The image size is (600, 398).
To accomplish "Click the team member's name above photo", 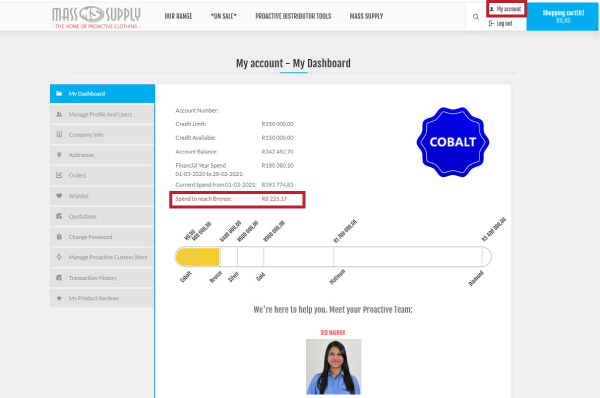I will point(333,333).
